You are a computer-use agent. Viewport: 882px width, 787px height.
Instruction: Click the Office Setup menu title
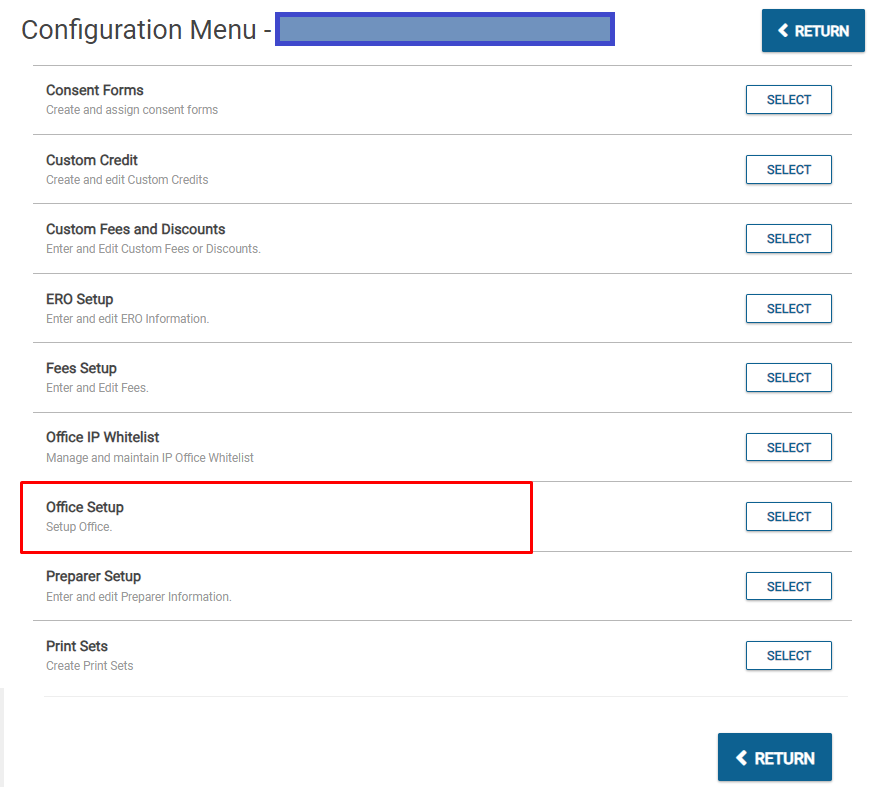[x=85, y=507]
